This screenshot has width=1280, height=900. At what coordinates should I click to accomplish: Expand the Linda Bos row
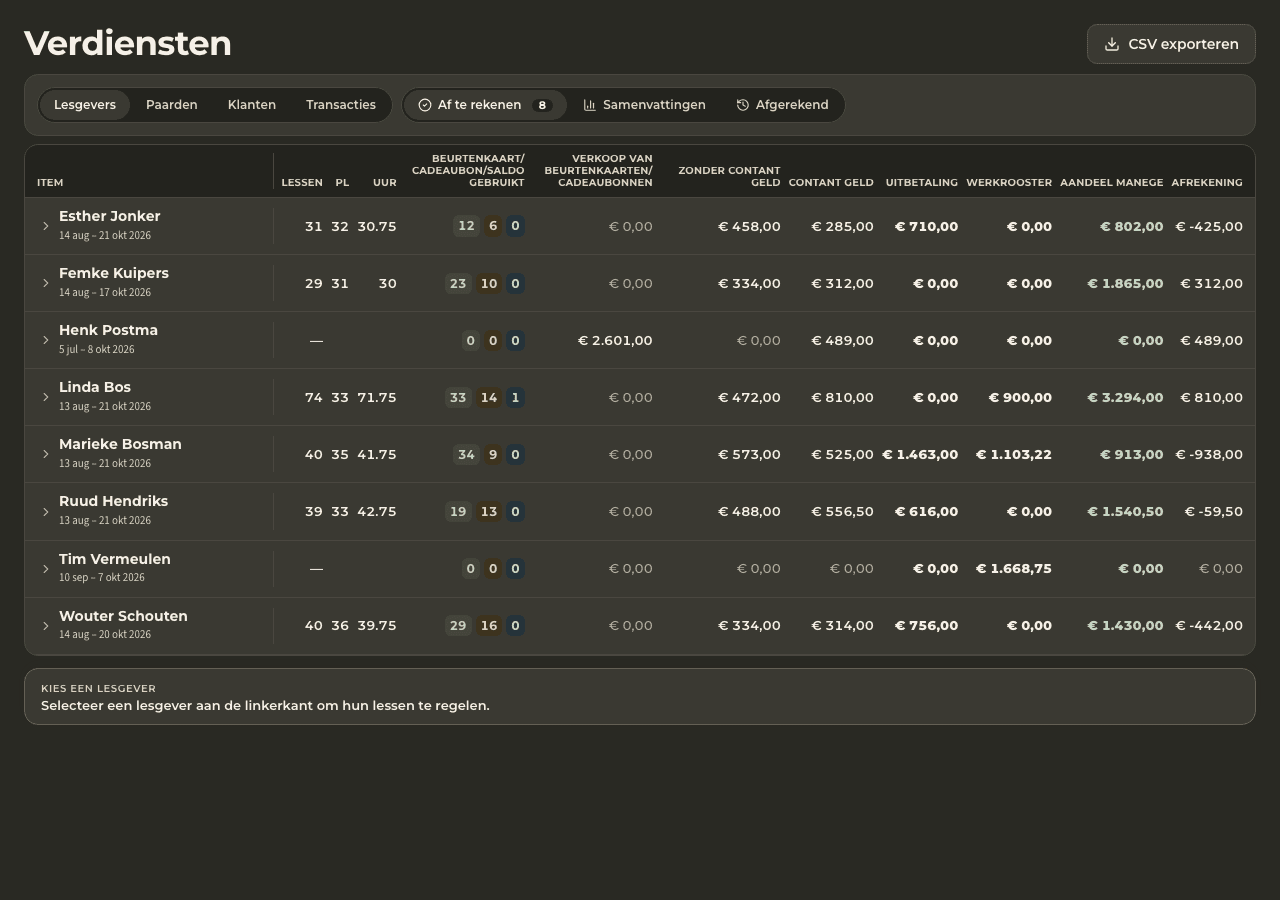pyautogui.click(x=46, y=397)
